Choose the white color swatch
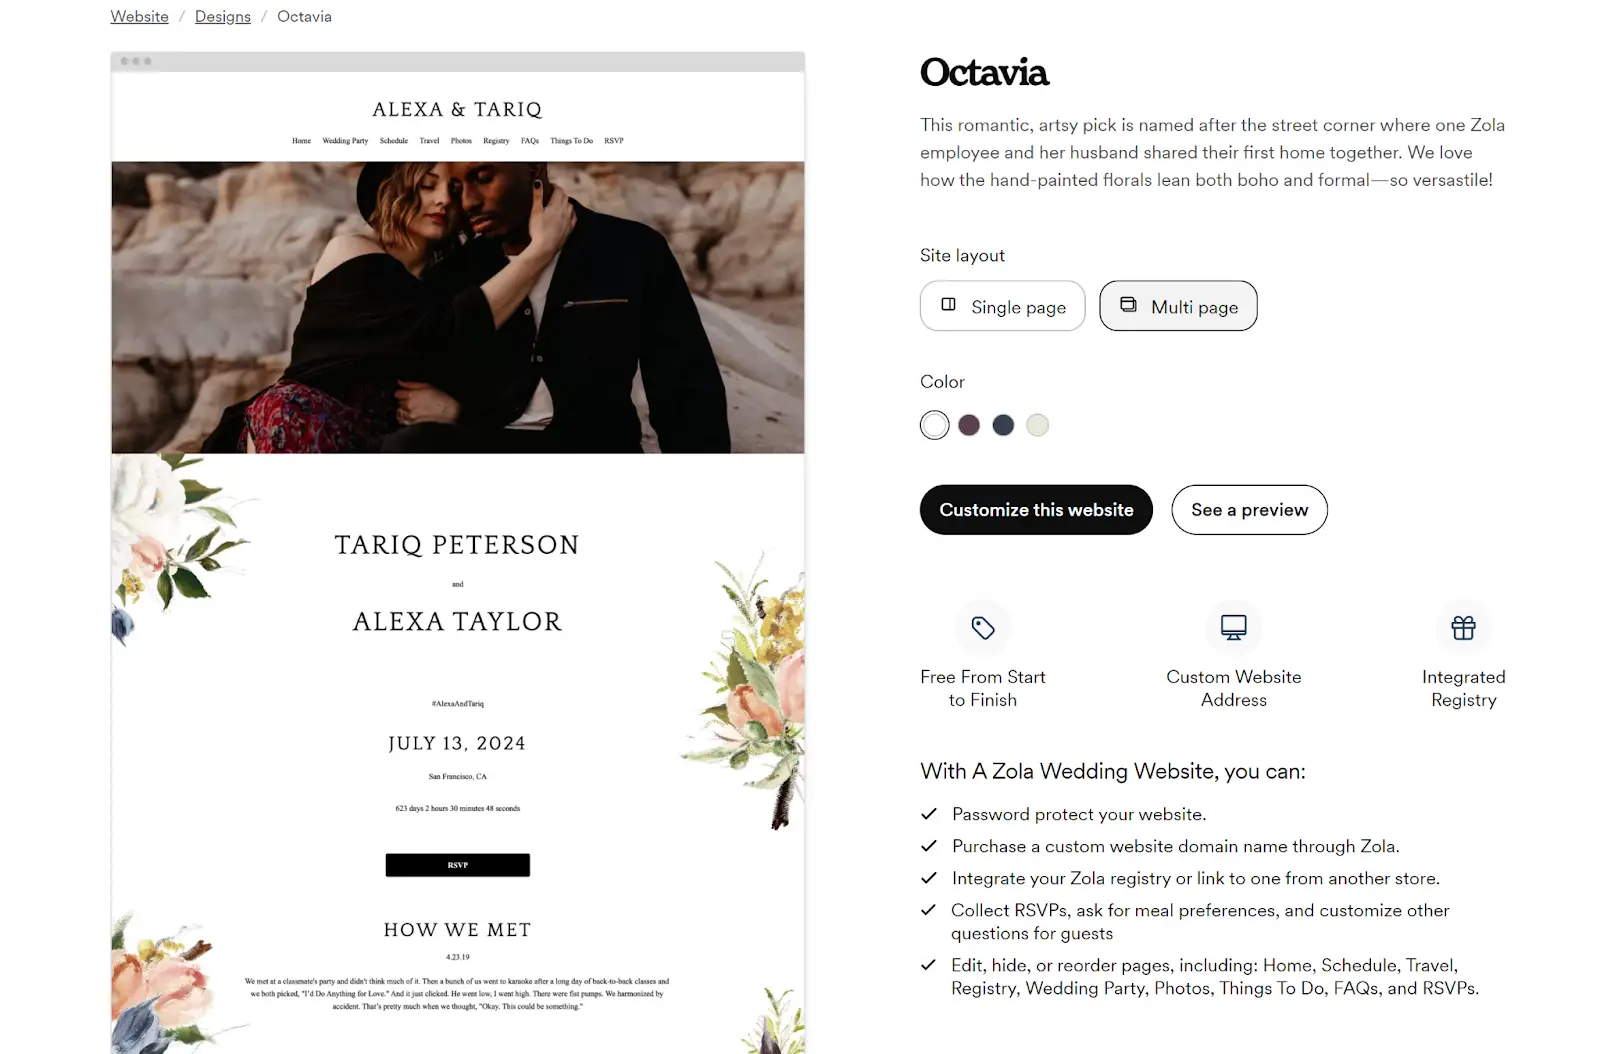 pyautogui.click(x=935, y=425)
